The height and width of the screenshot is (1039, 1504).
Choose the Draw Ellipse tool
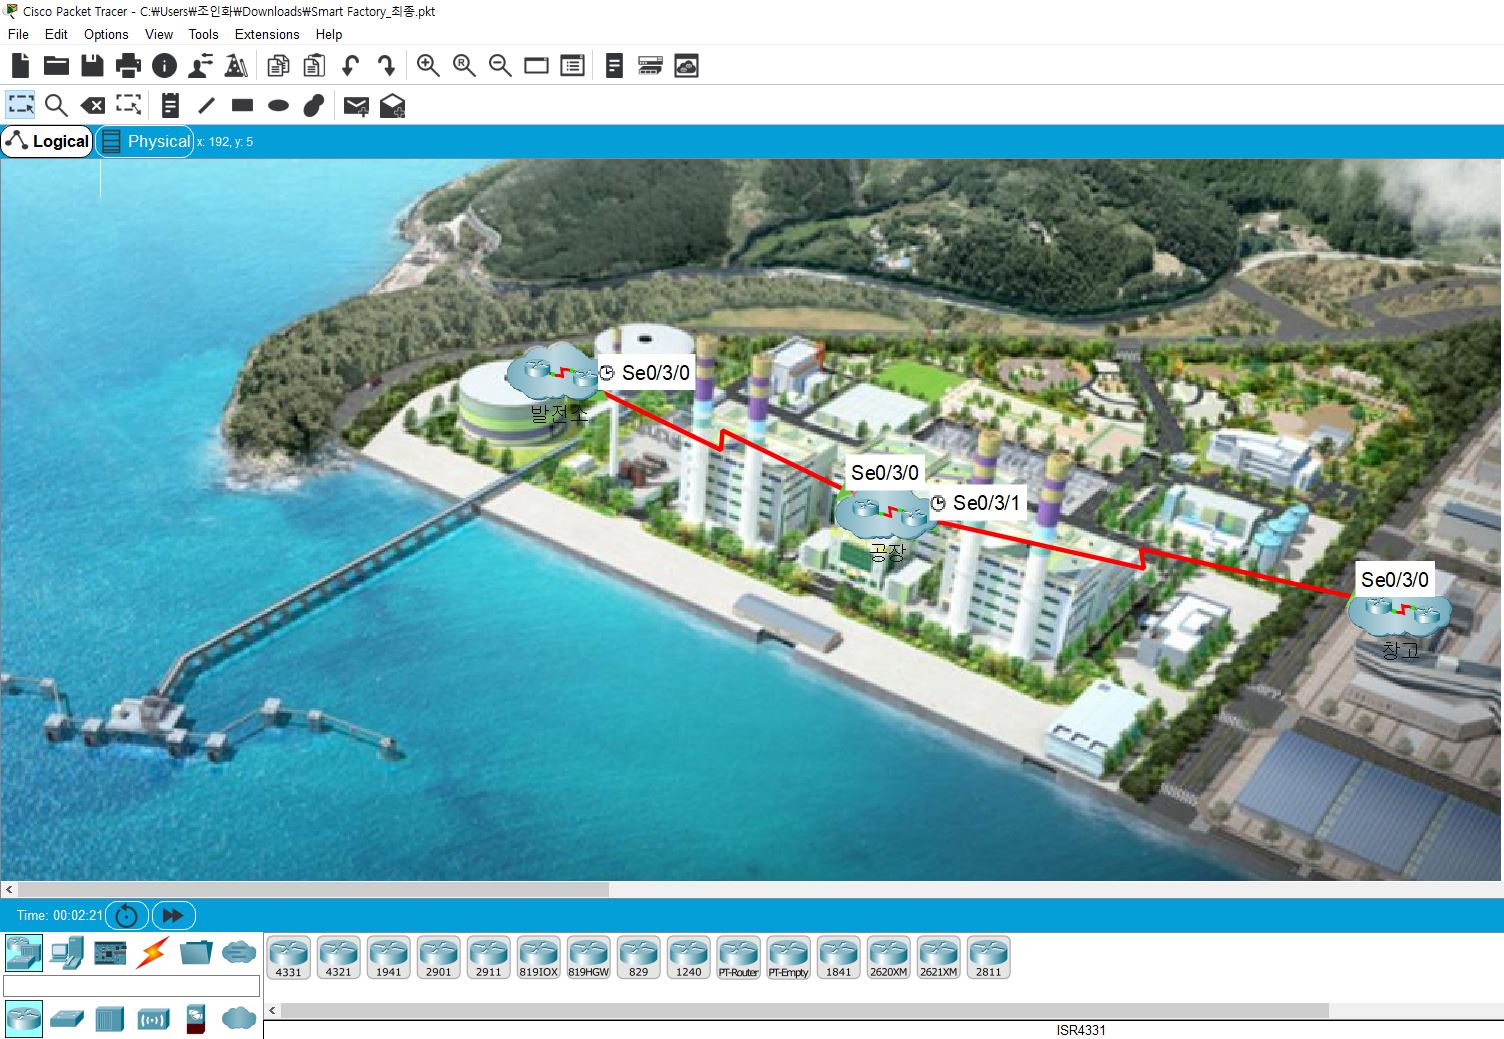pos(278,104)
